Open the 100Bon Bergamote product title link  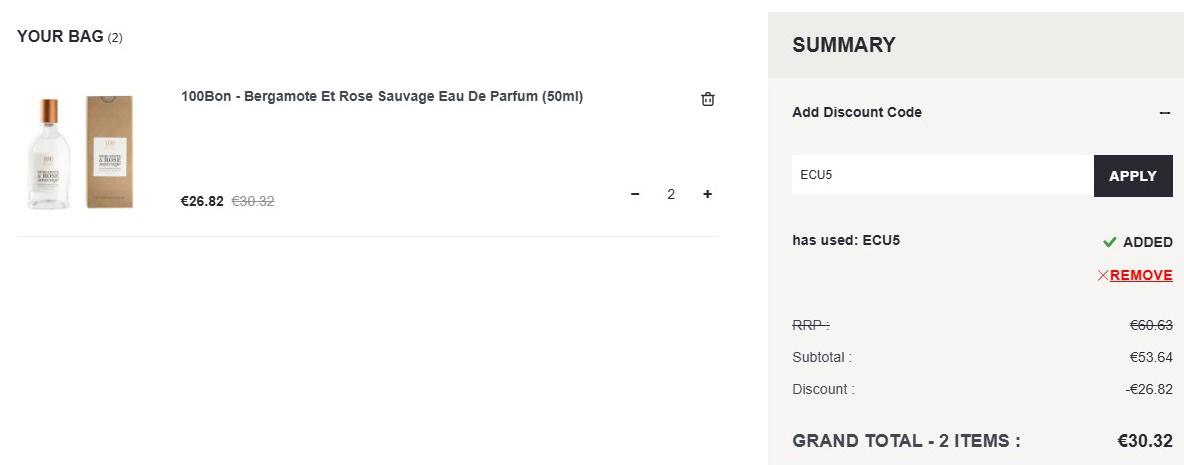[x=382, y=97]
